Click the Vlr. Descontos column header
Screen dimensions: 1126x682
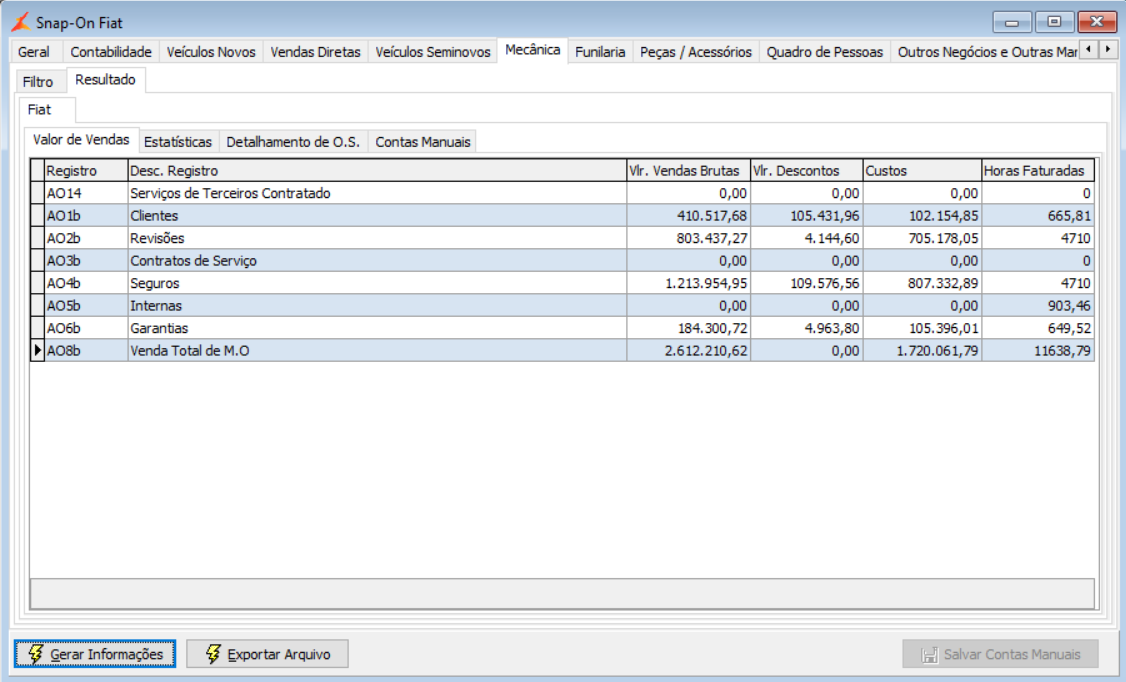pos(806,170)
